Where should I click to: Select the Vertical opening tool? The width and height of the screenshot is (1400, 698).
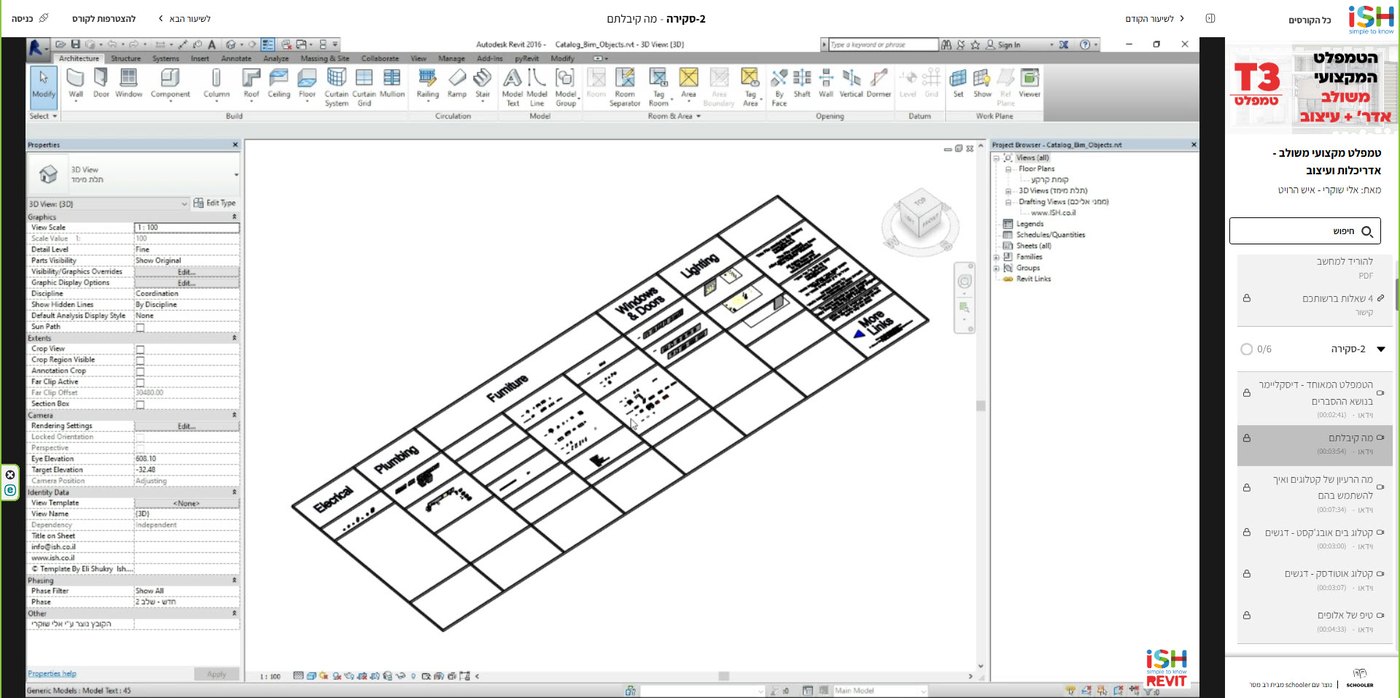[851, 84]
